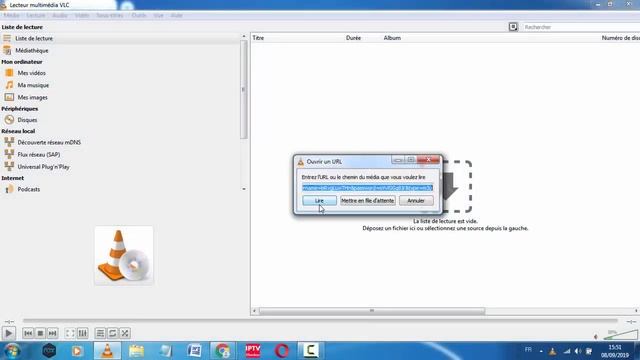The height and width of the screenshot is (360, 640).
Task: Open Ma musique in the sidebar
Action: (33, 85)
